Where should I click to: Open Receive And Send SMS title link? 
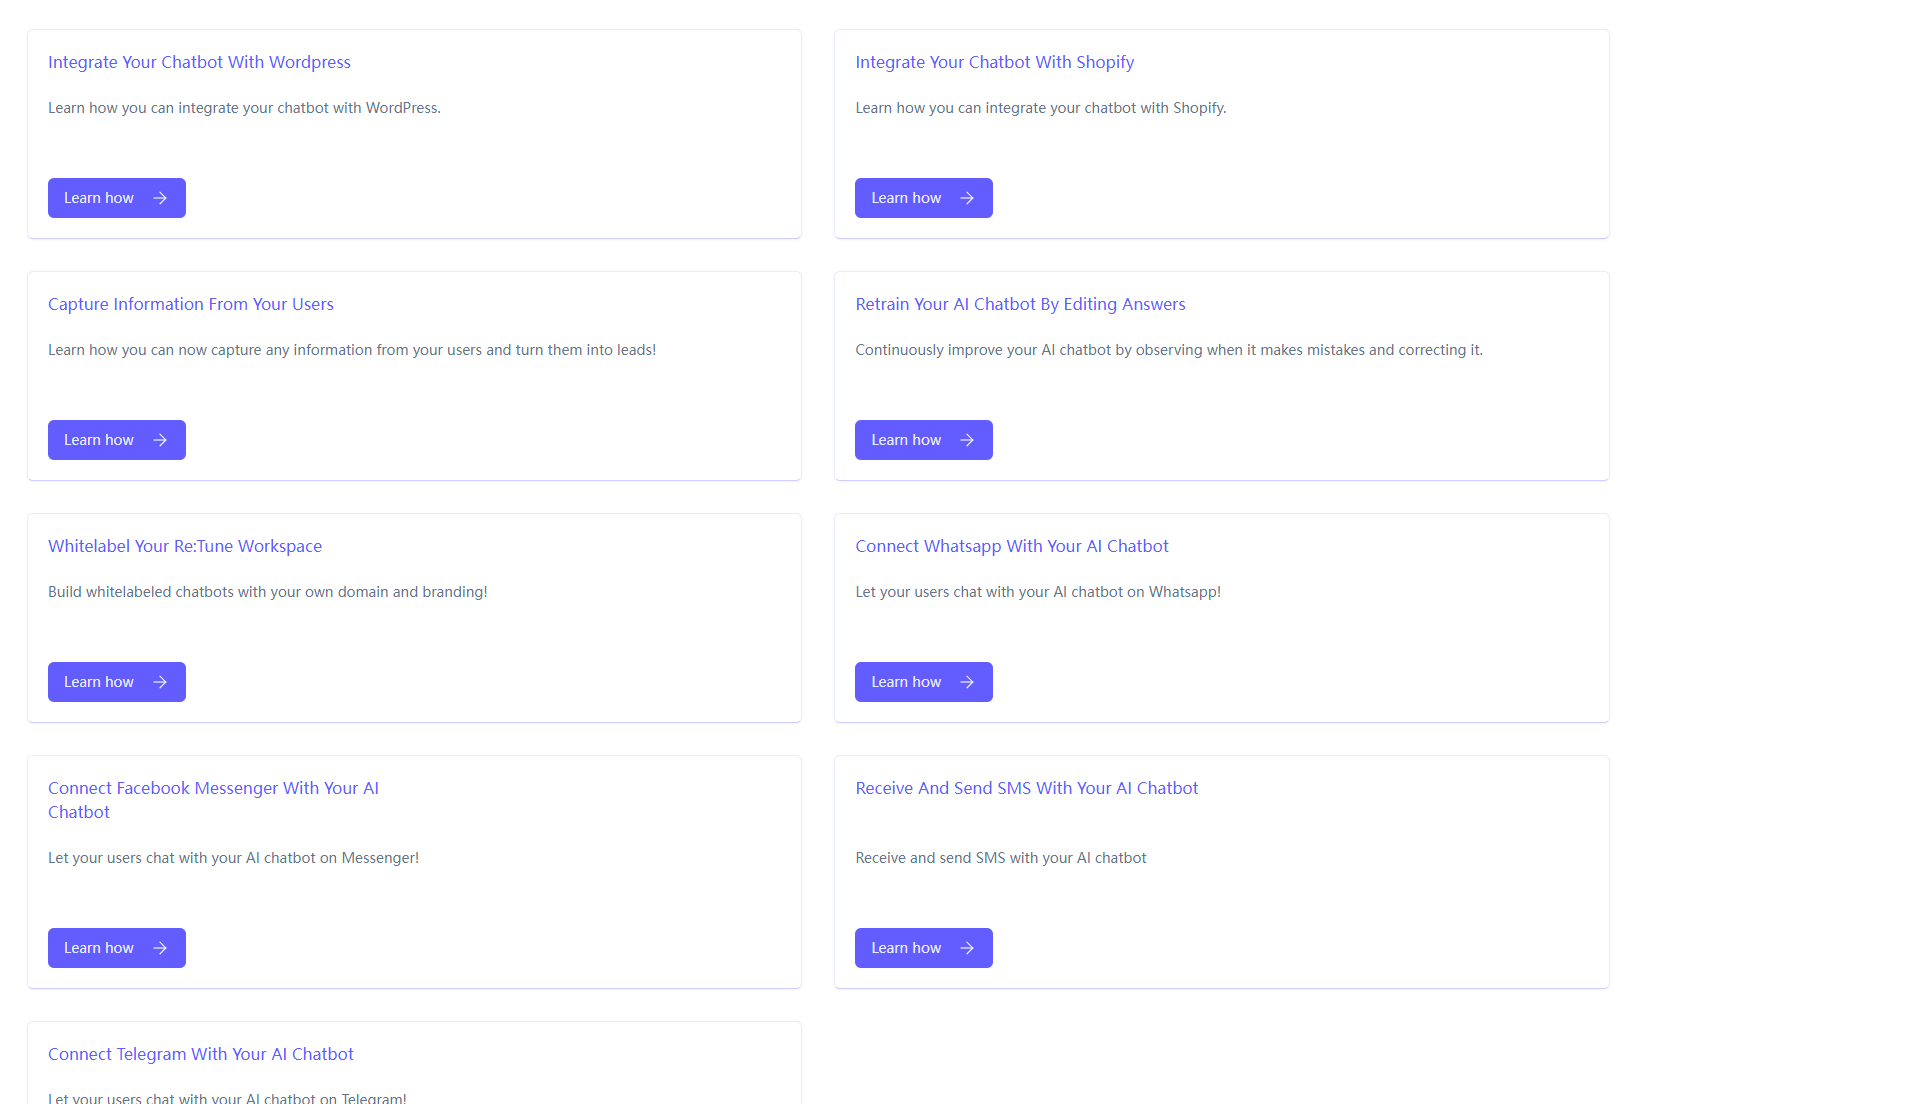(x=1026, y=788)
